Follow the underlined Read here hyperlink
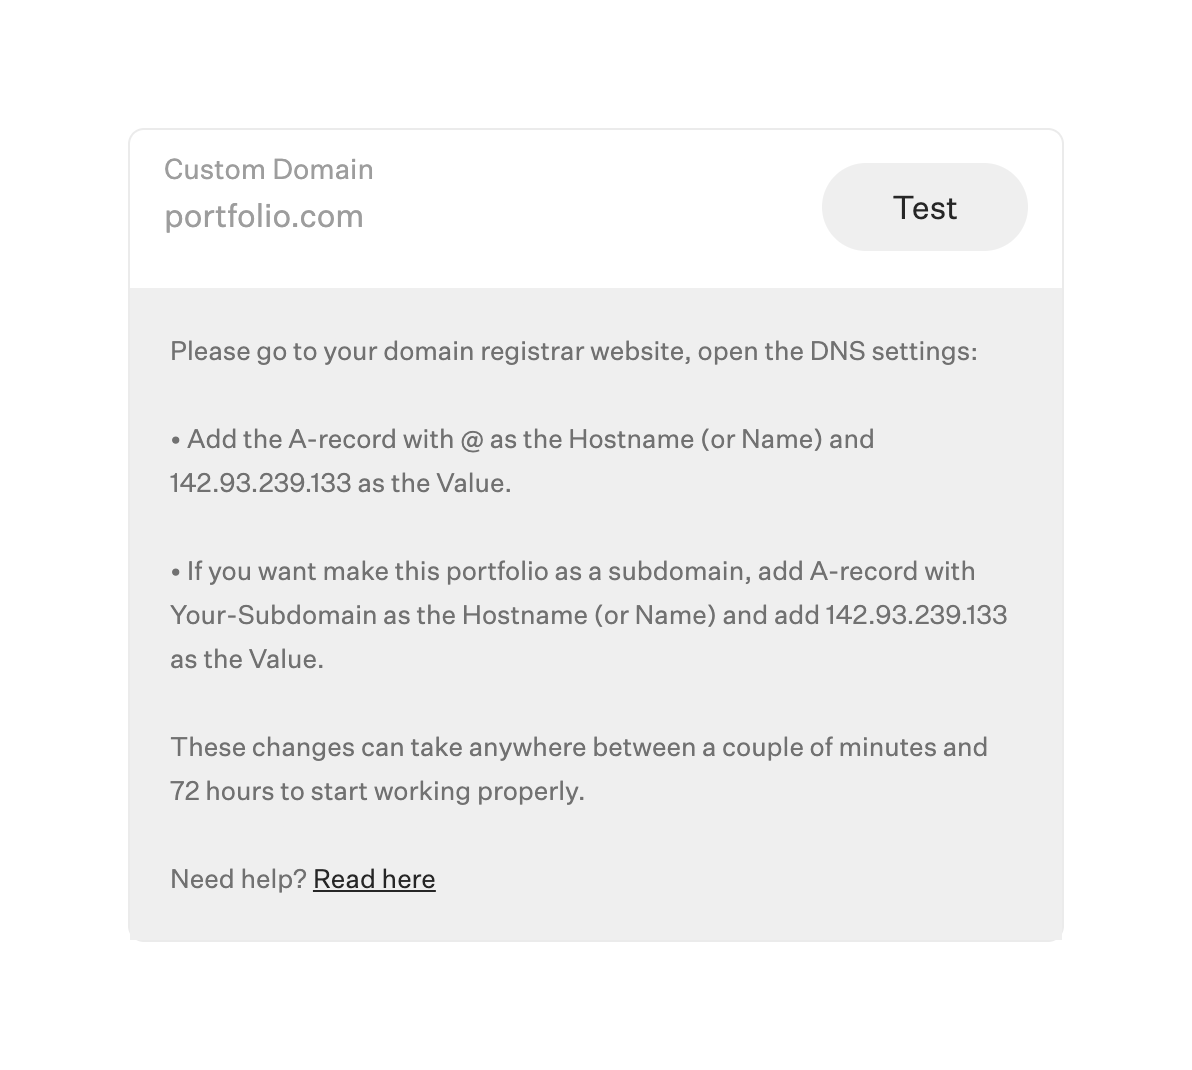1192x1070 pixels. 374,879
